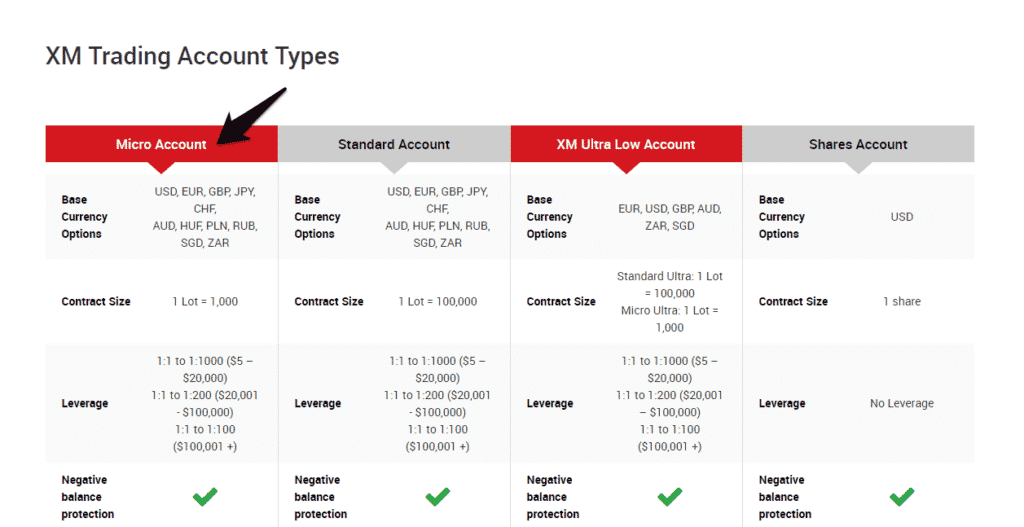Click Micro Account 'Negative balance protection' label
Image resolution: width=1024 pixels, height=527 pixels.
tap(88, 497)
